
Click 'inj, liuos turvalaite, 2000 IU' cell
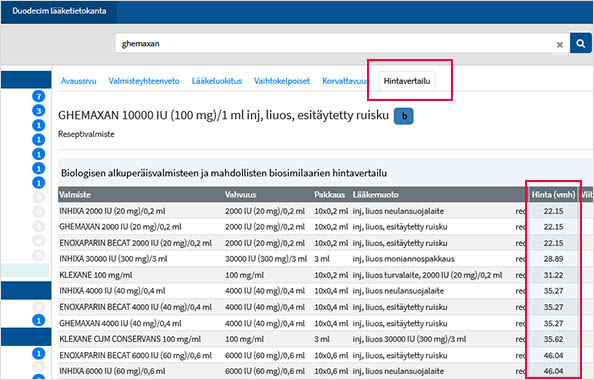[x=427, y=275]
